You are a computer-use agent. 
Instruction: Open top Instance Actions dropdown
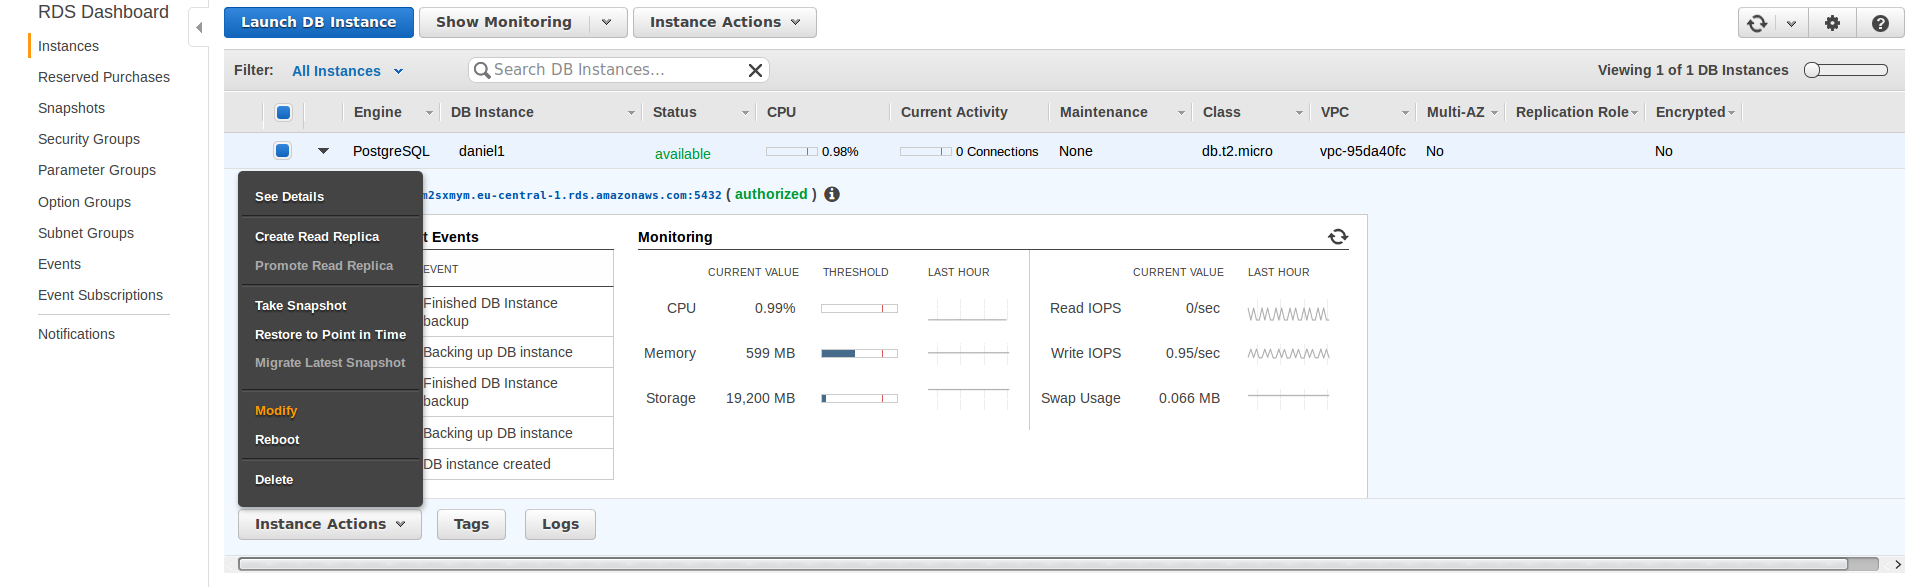click(725, 22)
